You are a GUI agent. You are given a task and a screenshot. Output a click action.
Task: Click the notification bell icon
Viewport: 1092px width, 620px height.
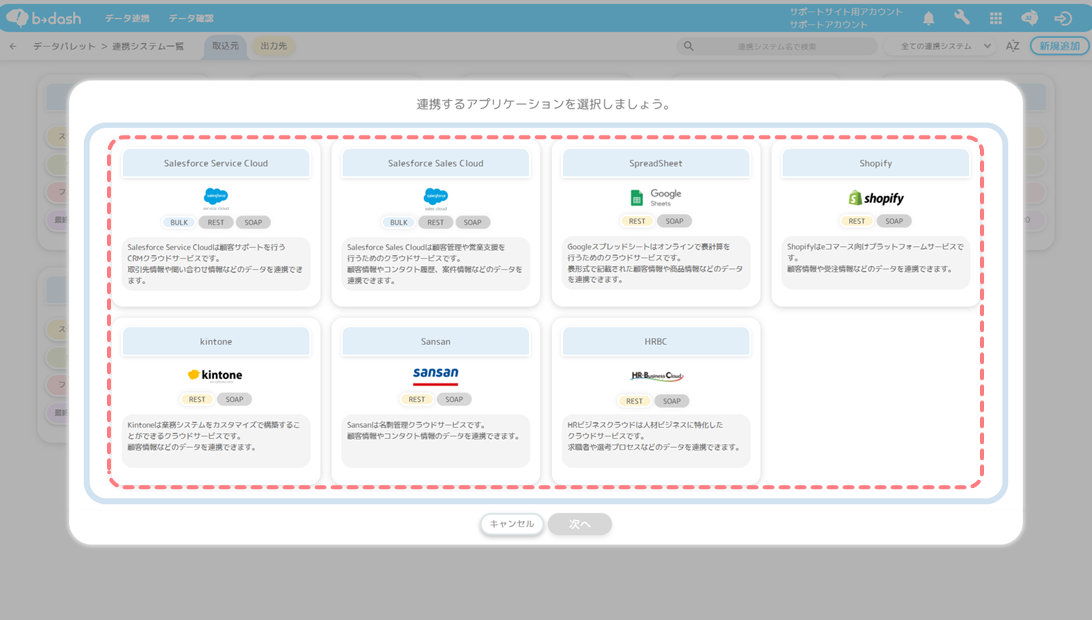pyautogui.click(x=928, y=18)
